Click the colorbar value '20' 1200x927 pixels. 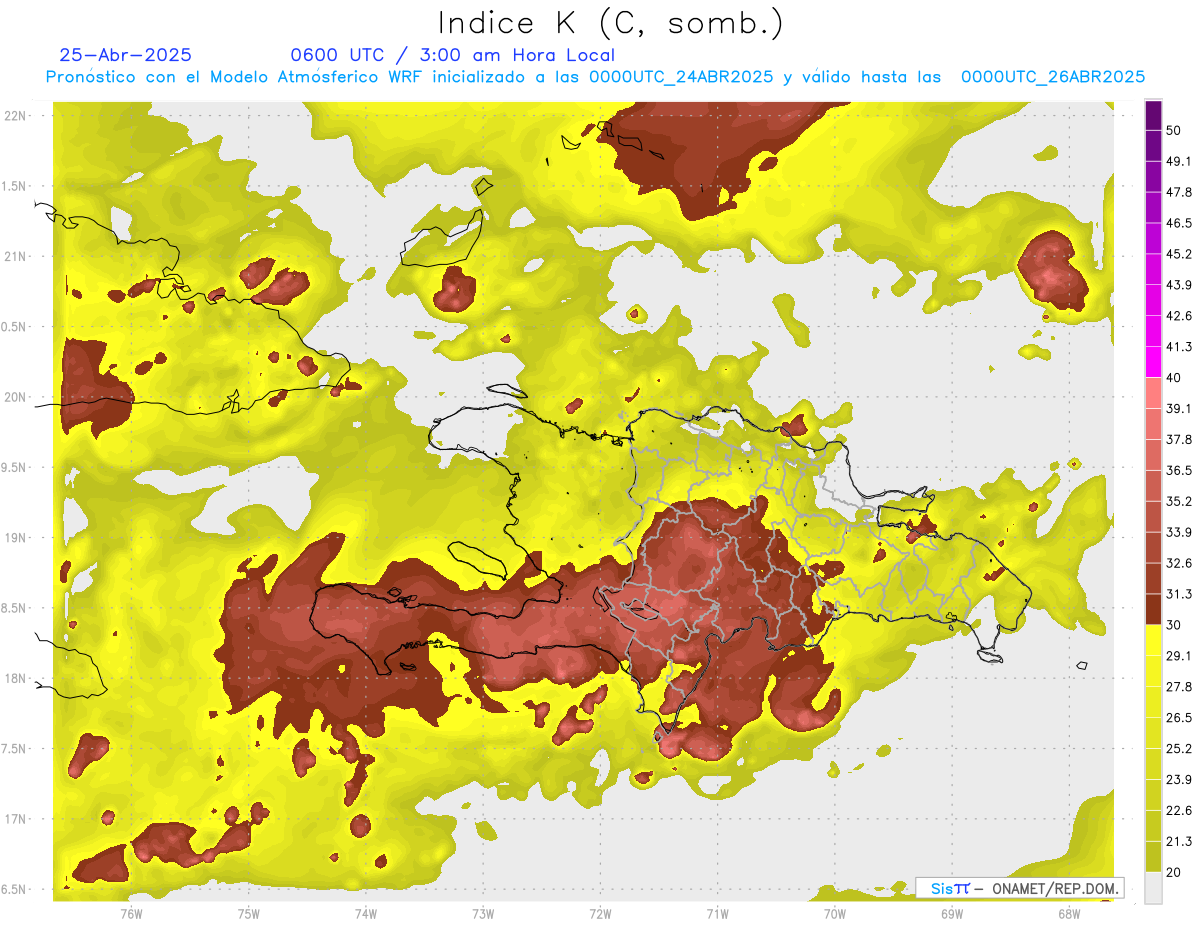[x=1174, y=871]
